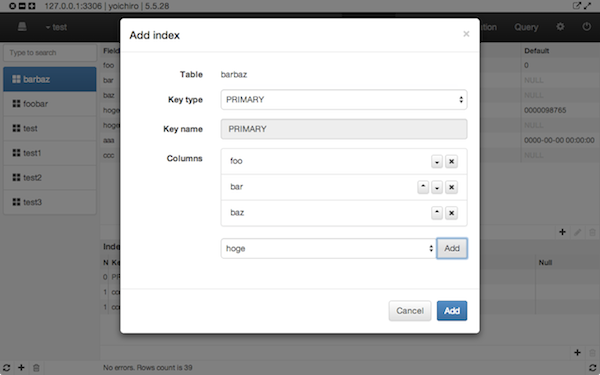Remove column baz from index
Screen dimensions: 600x375
pos(451,213)
